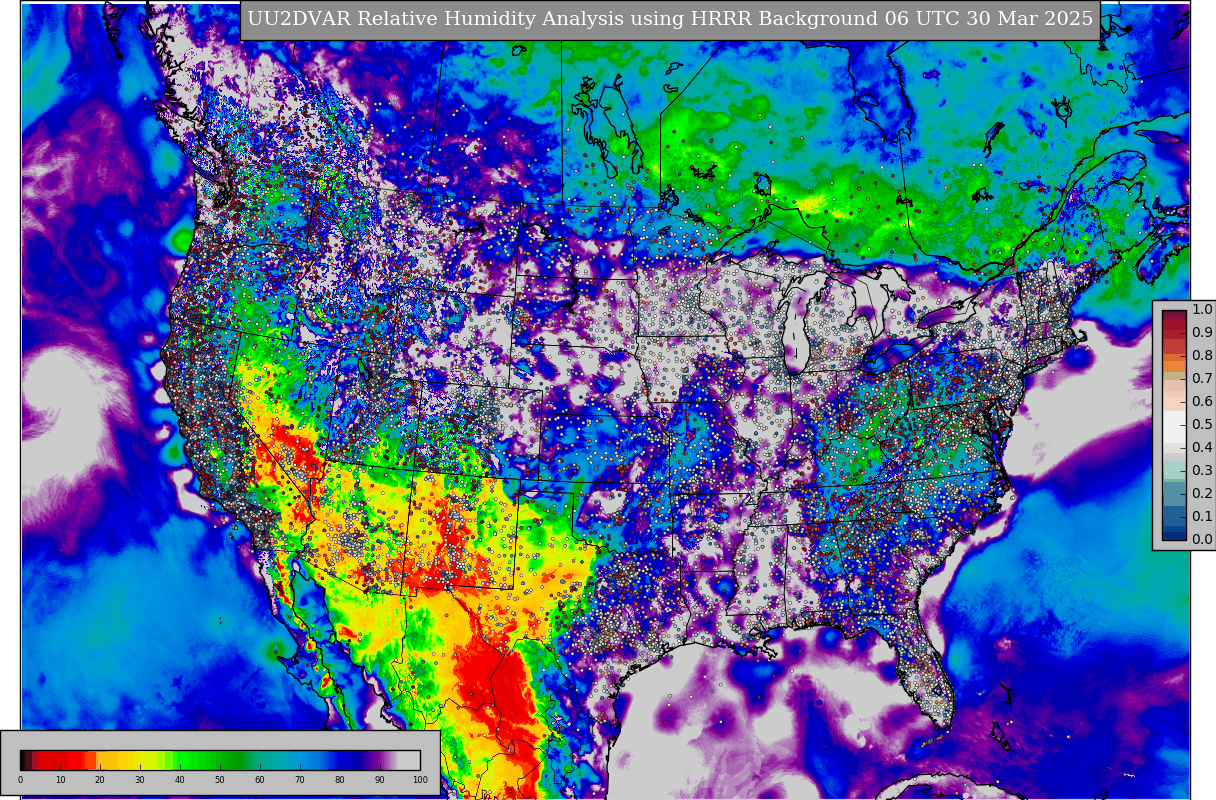Image resolution: width=1216 pixels, height=800 pixels.
Task: Click the "30" tick label on the humidity legend
Action: tap(140, 780)
